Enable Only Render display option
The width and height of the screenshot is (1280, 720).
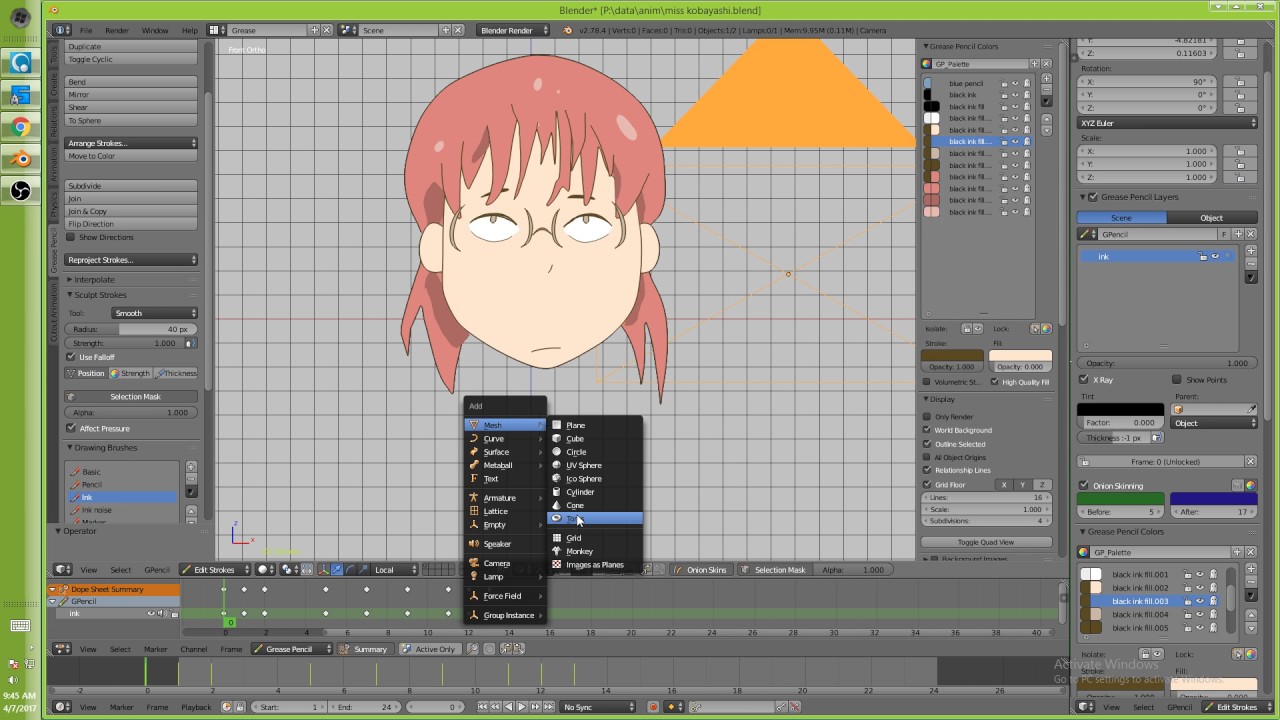click(x=927, y=417)
